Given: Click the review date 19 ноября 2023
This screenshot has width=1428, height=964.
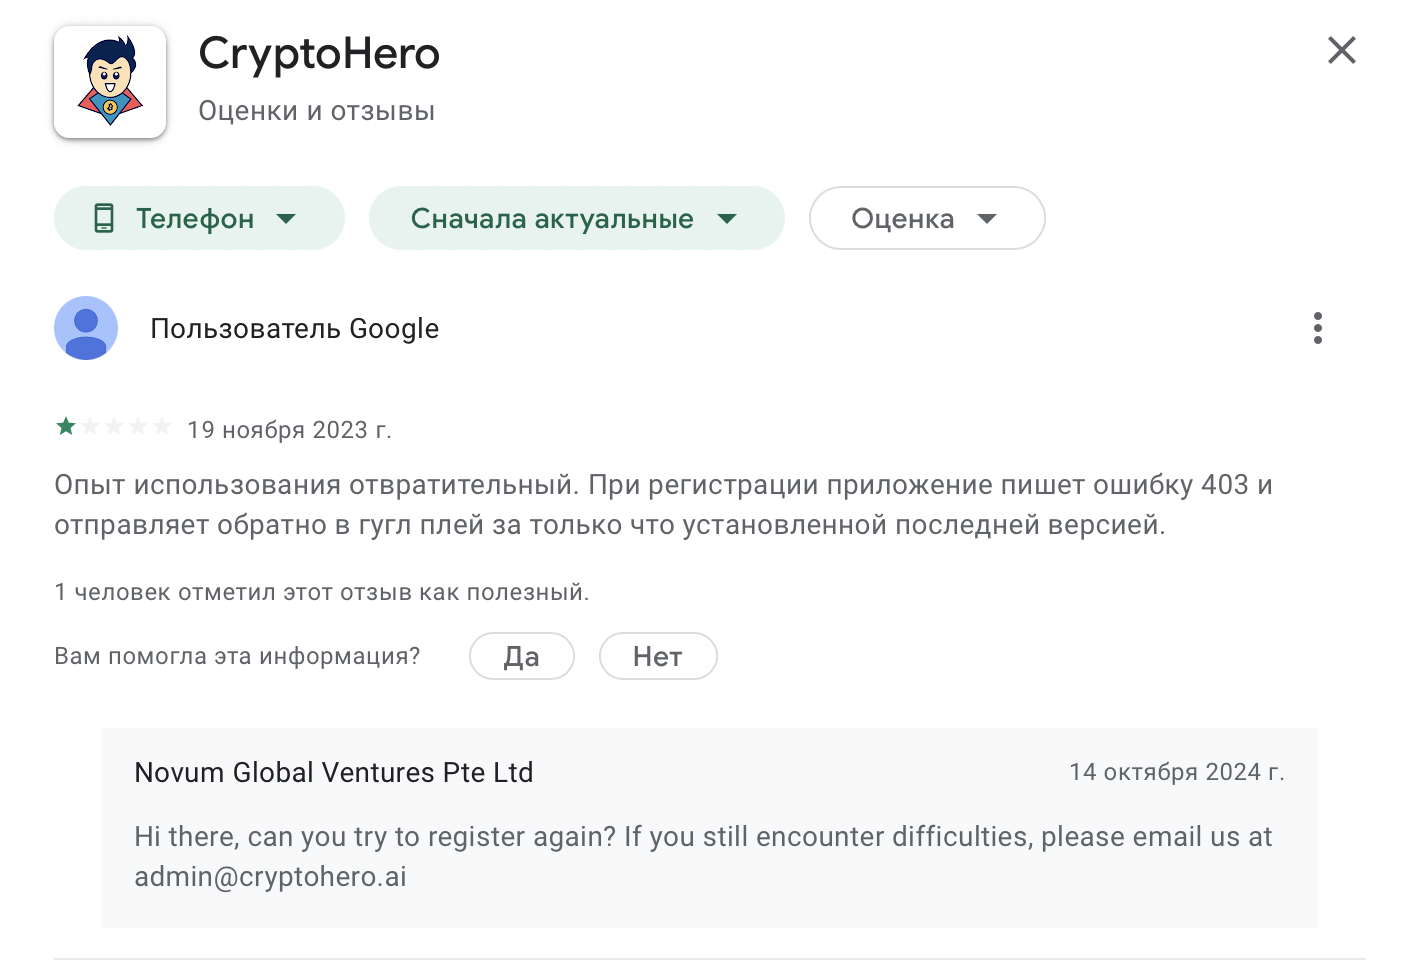Looking at the screenshot, I should (289, 430).
